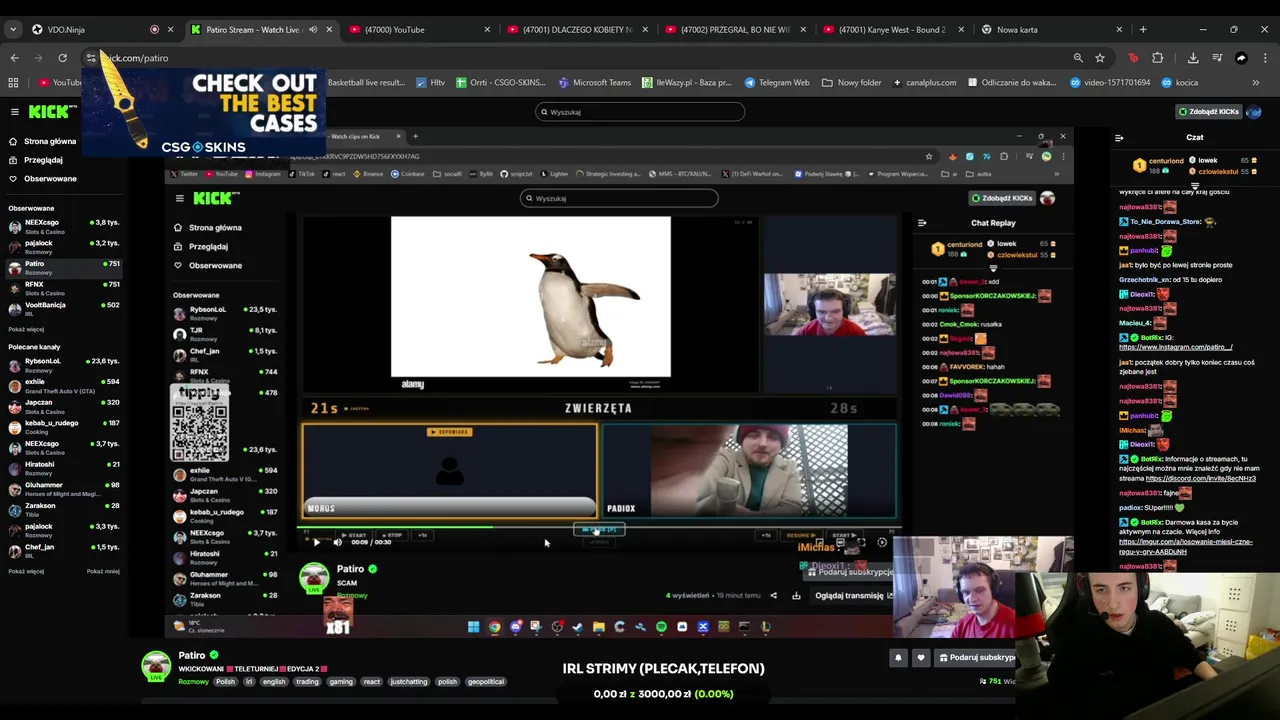Collapse recommended list with Pokaż mniej

(103, 571)
